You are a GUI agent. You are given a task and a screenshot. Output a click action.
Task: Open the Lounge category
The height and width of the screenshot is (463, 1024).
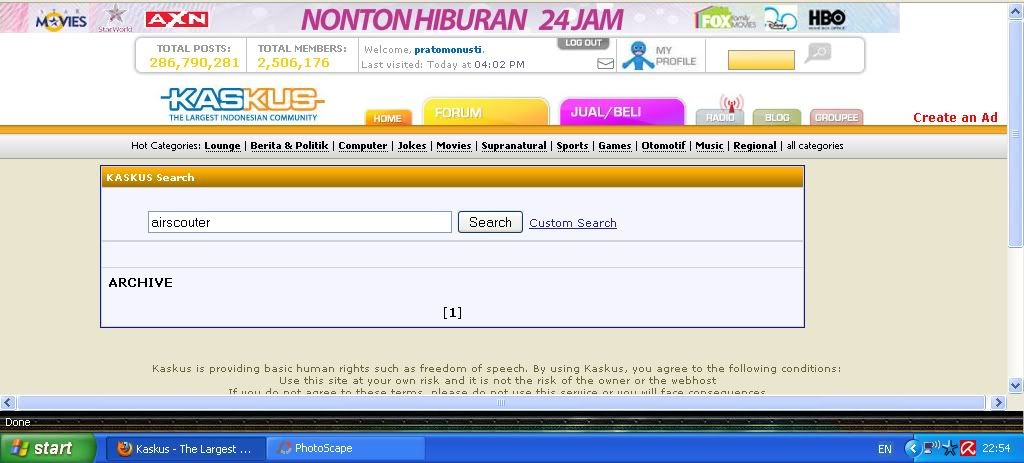coord(222,146)
